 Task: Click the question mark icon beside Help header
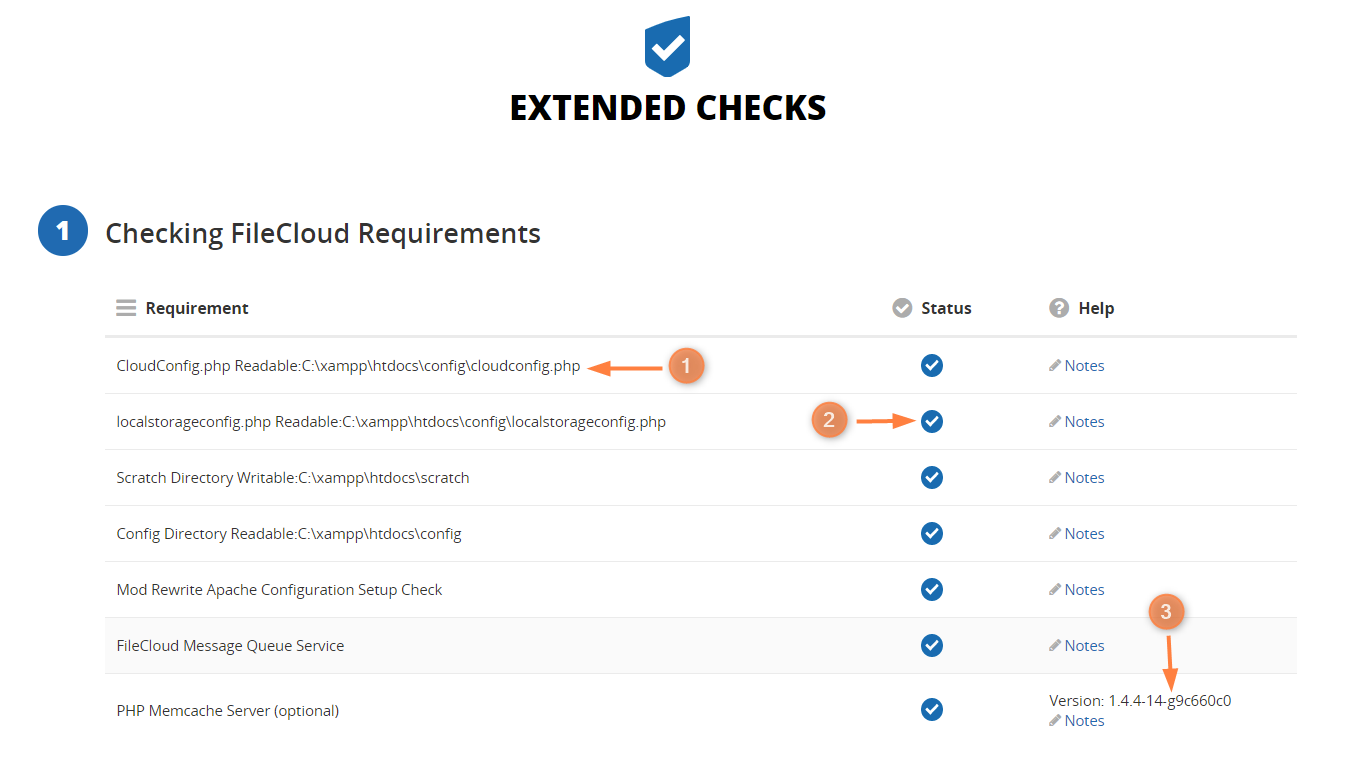point(1058,307)
